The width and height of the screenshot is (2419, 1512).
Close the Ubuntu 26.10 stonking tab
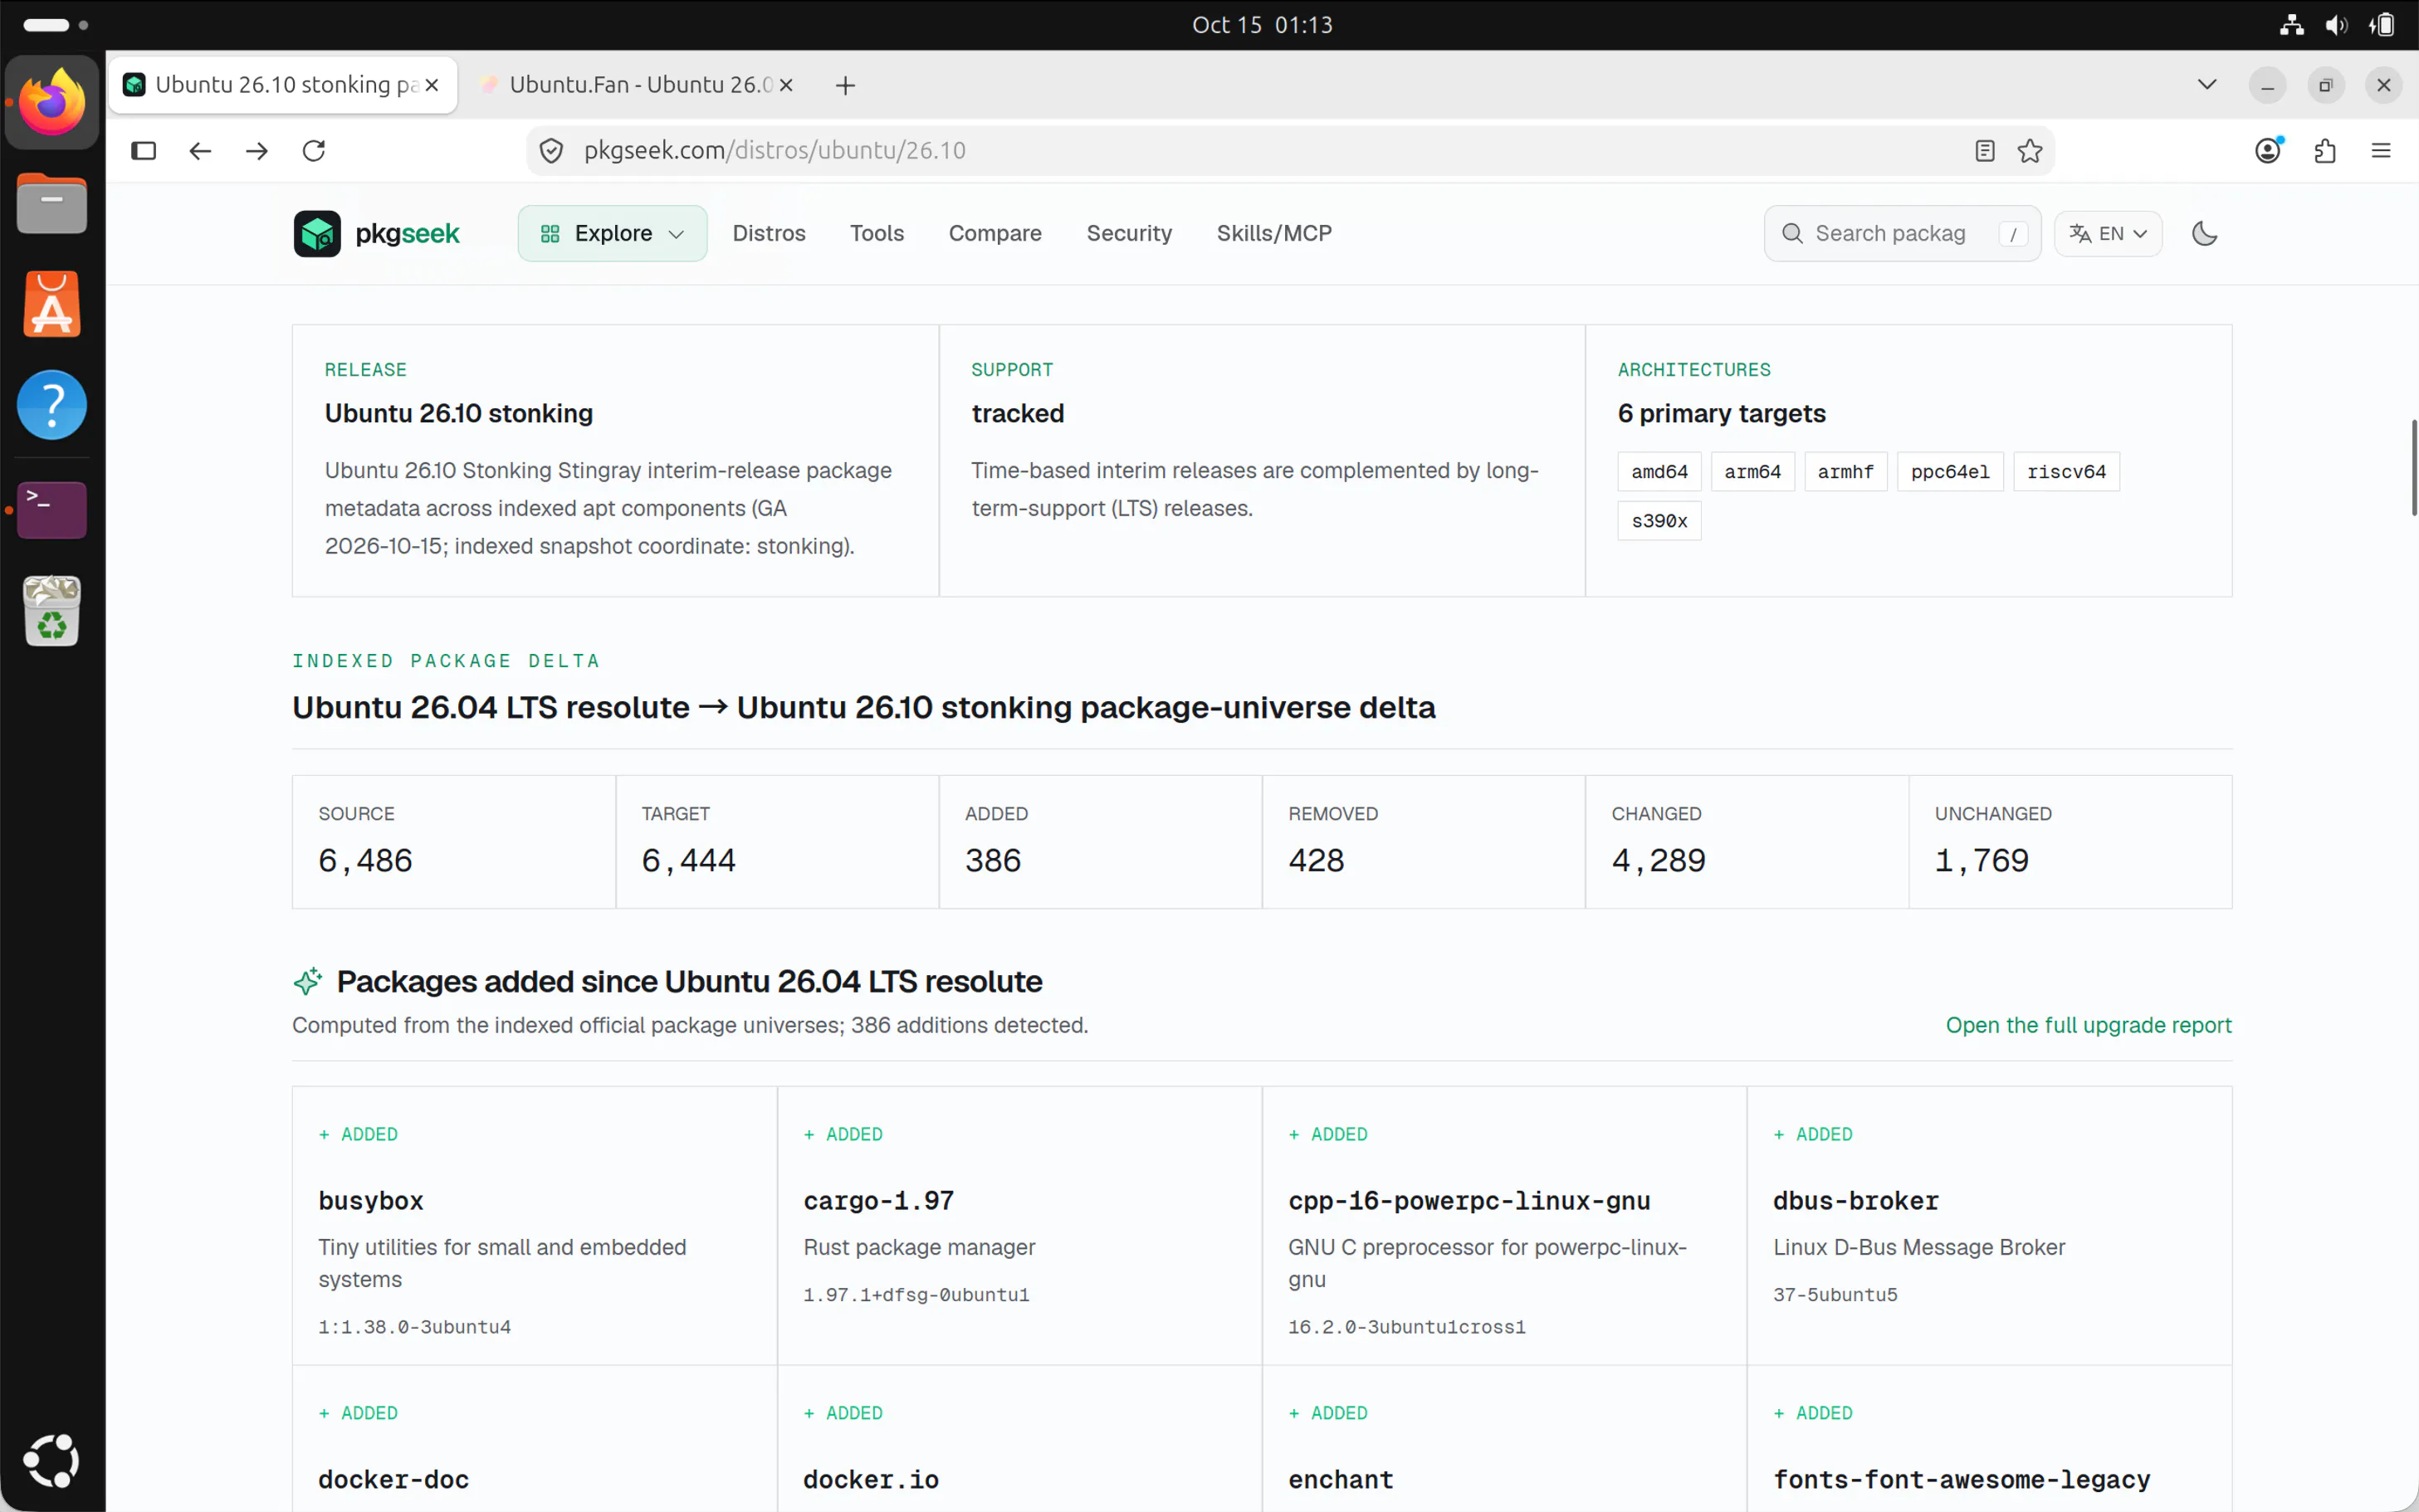(x=432, y=86)
